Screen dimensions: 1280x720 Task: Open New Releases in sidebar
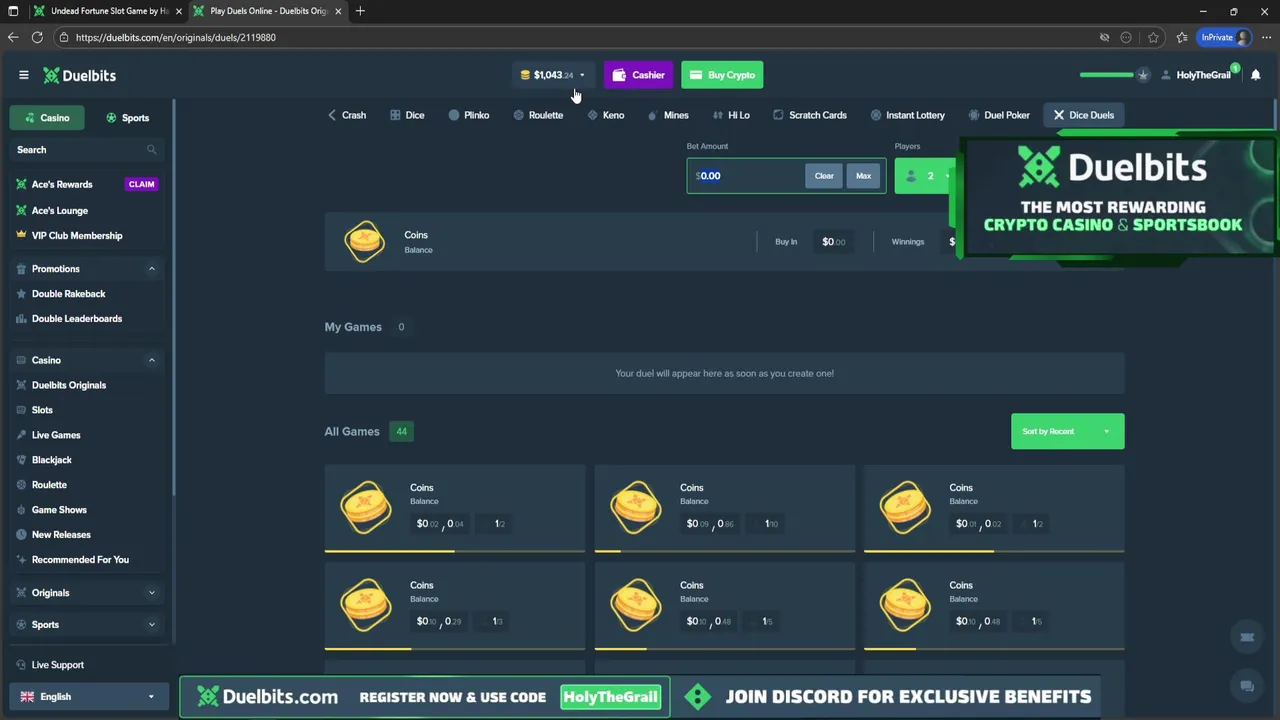61,535
